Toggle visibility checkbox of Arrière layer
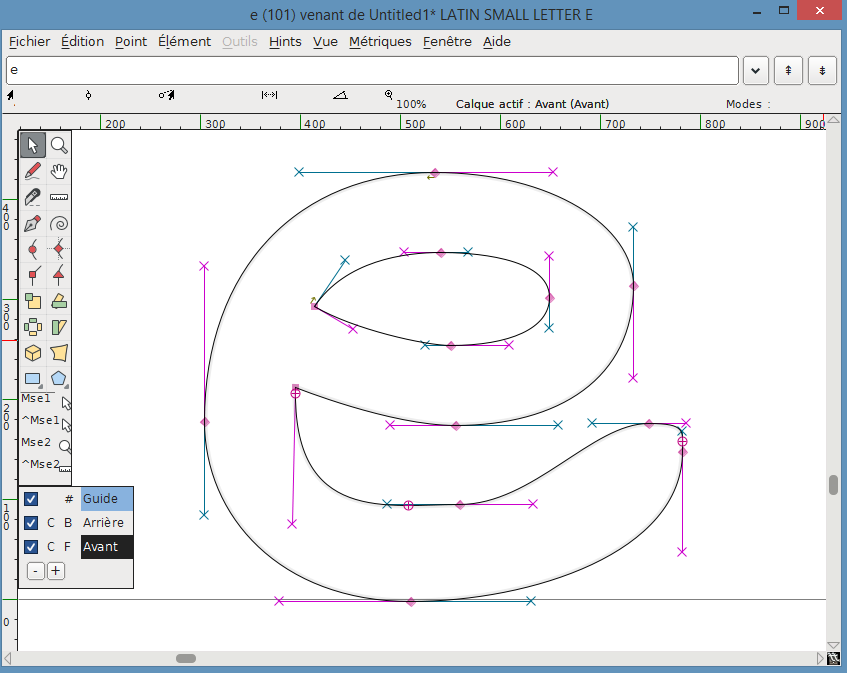 point(31,523)
